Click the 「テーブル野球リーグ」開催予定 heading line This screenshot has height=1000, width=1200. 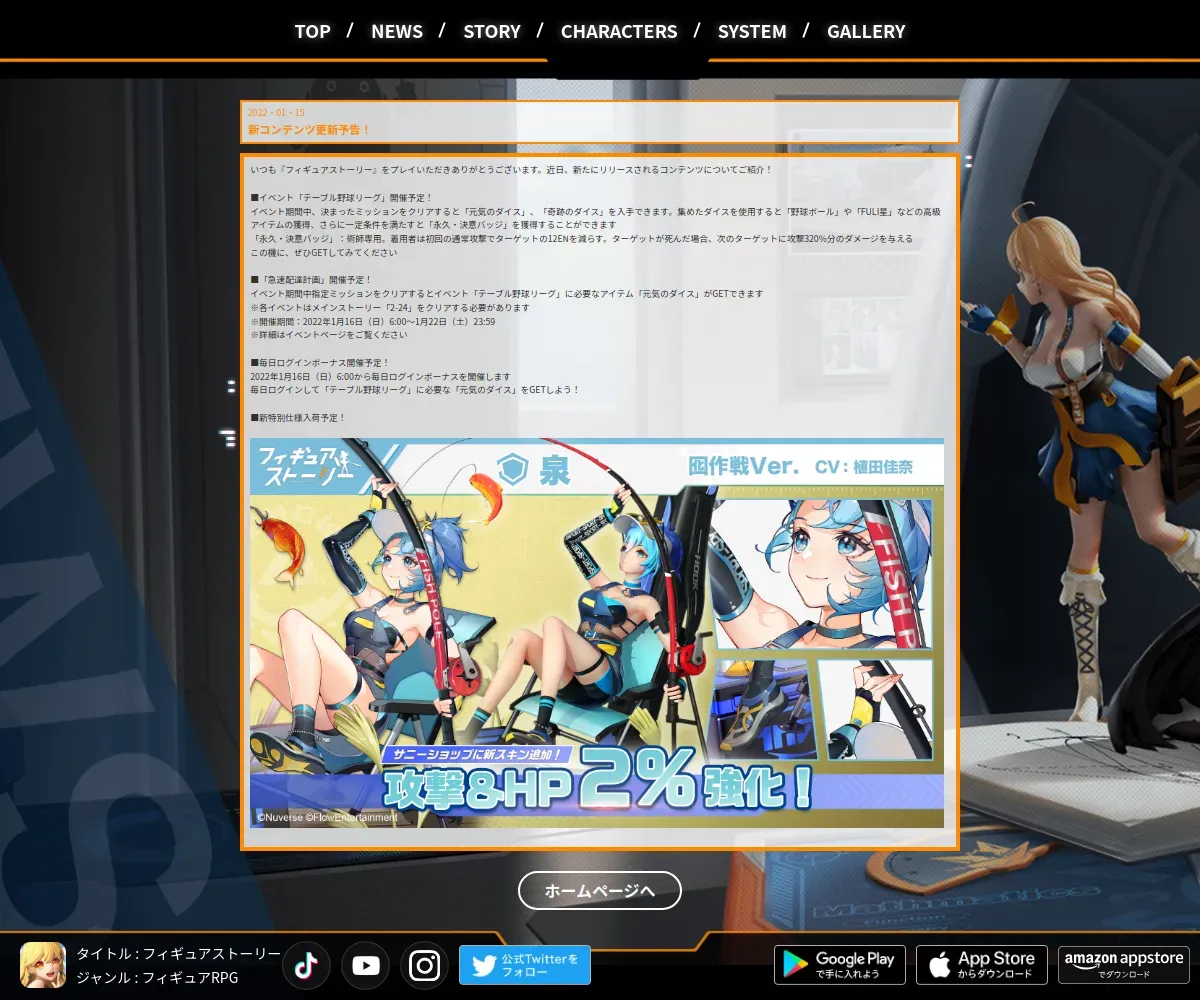341,198
